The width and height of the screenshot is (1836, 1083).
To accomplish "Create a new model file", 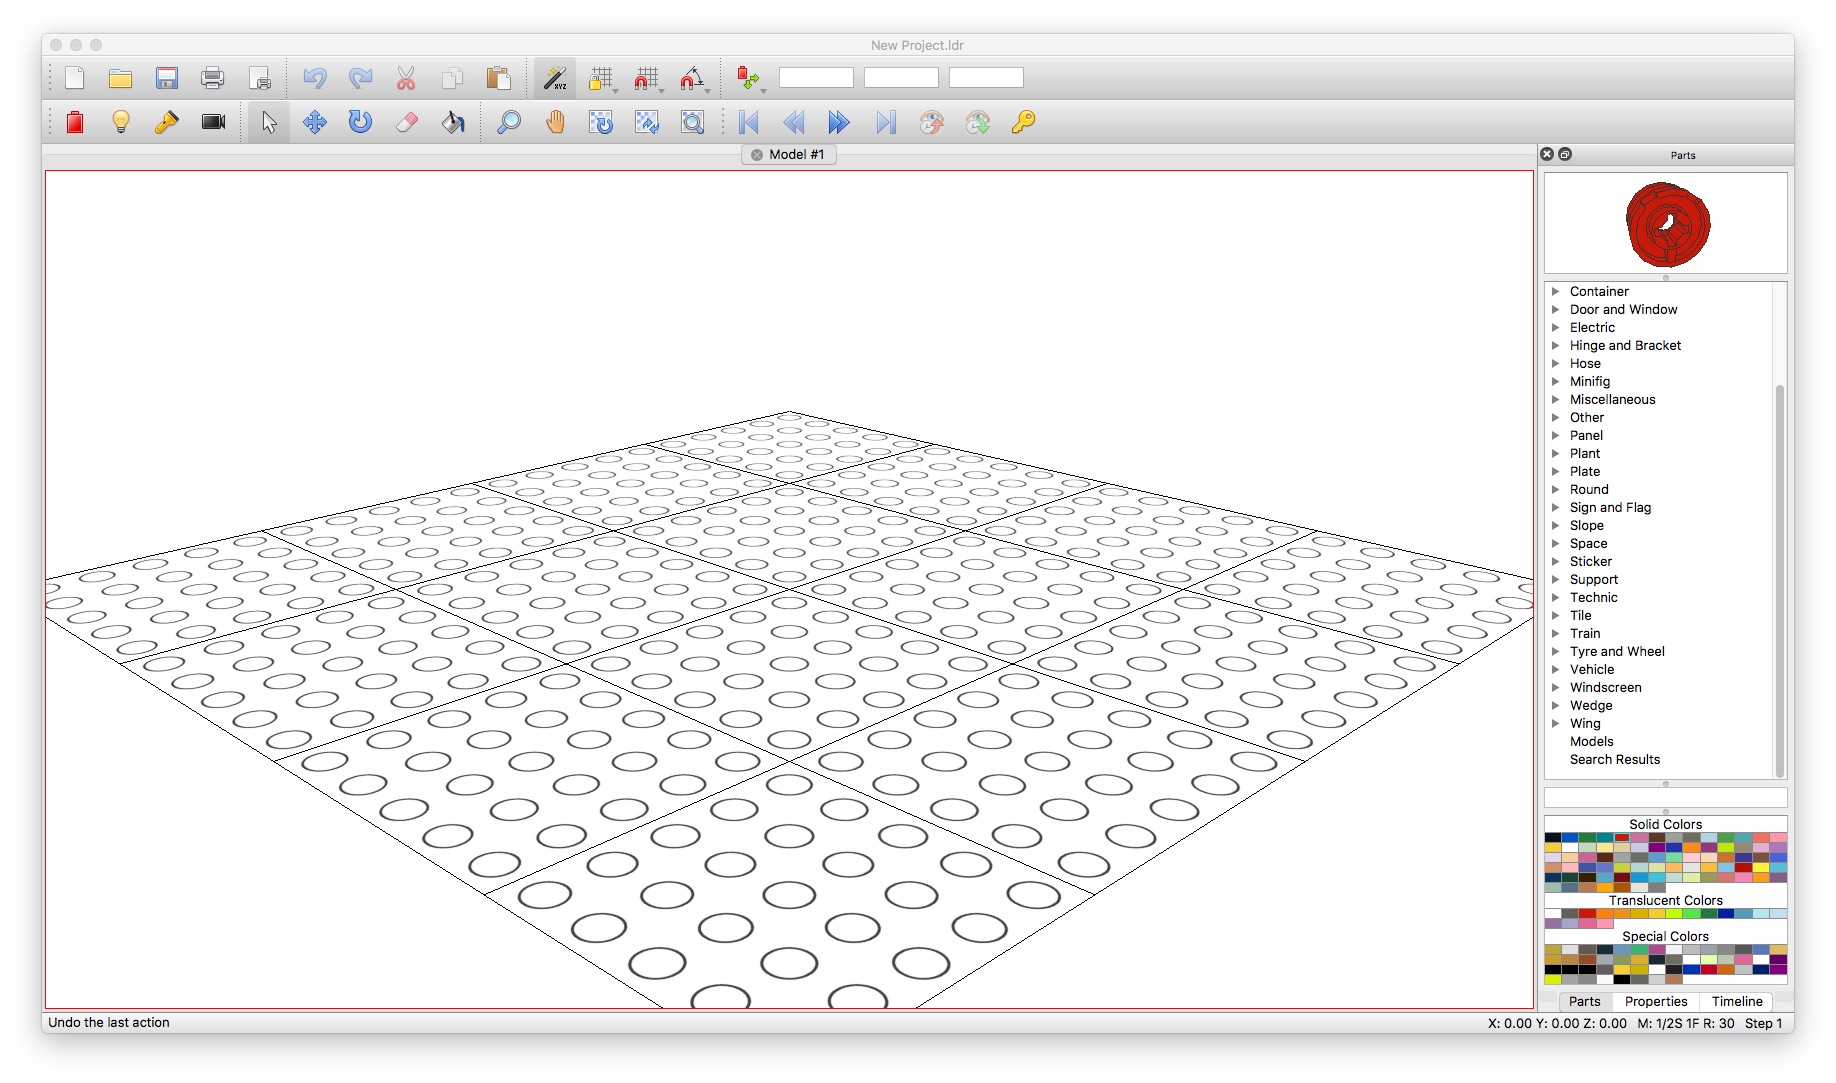I will [x=75, y=78].
